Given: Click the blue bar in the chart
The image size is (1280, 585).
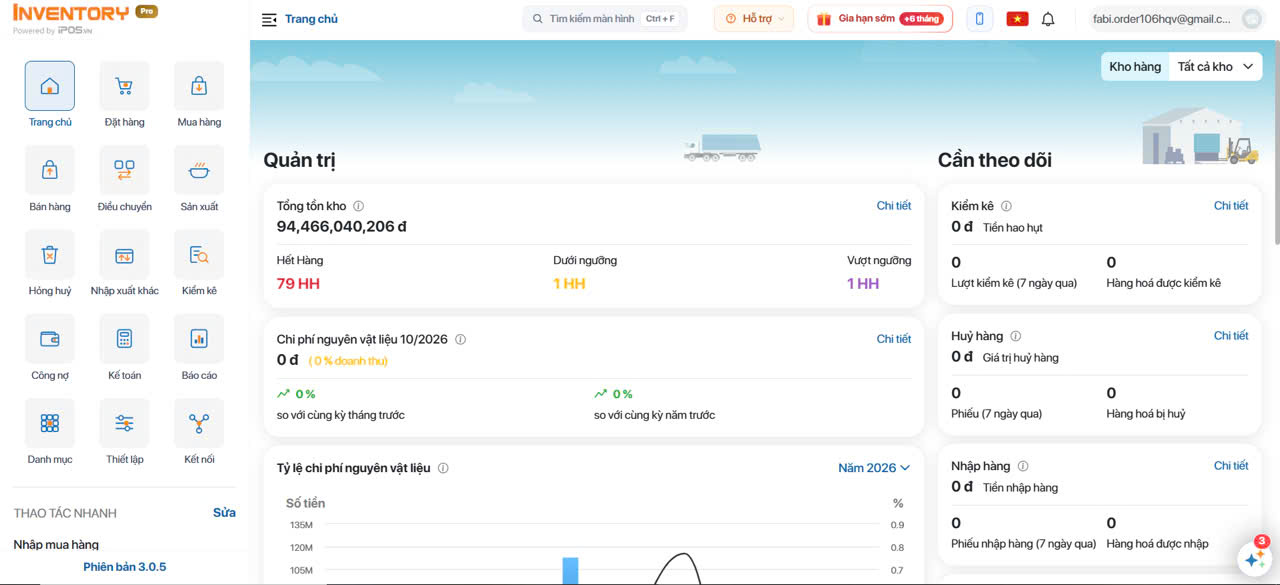Looking at the screenshot, I should [570, 571].
